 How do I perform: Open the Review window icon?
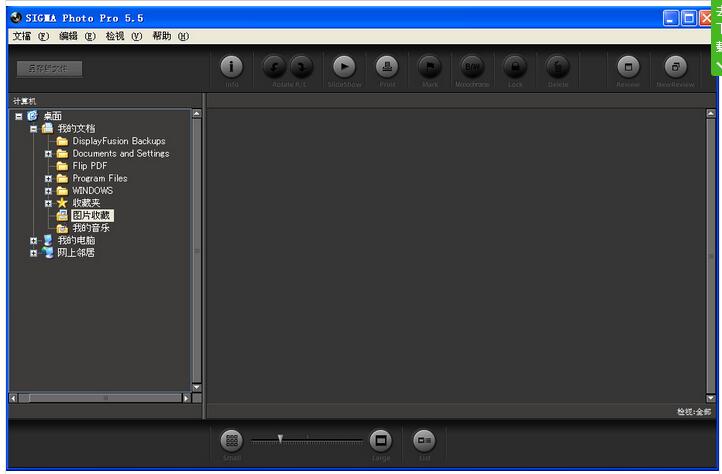(628, 67)
